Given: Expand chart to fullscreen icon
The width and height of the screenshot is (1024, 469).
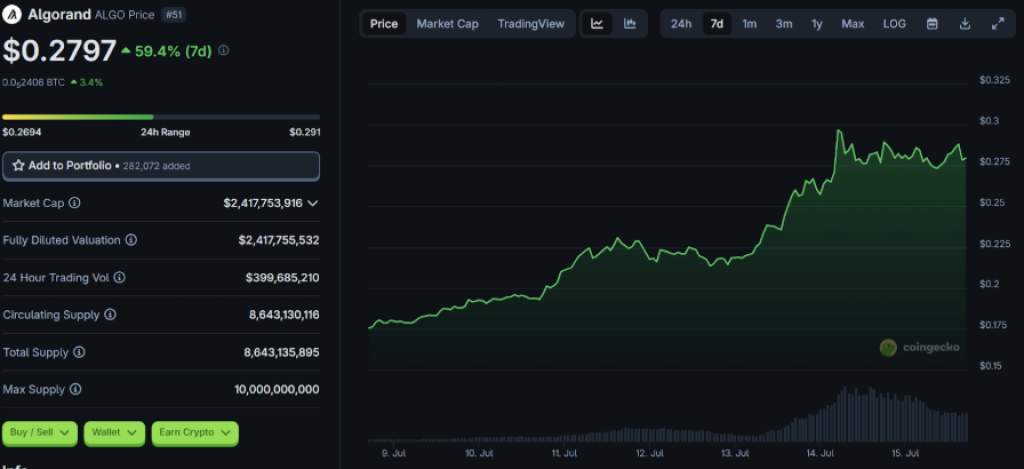Looking at the screenshot, I should coord(997,24).
